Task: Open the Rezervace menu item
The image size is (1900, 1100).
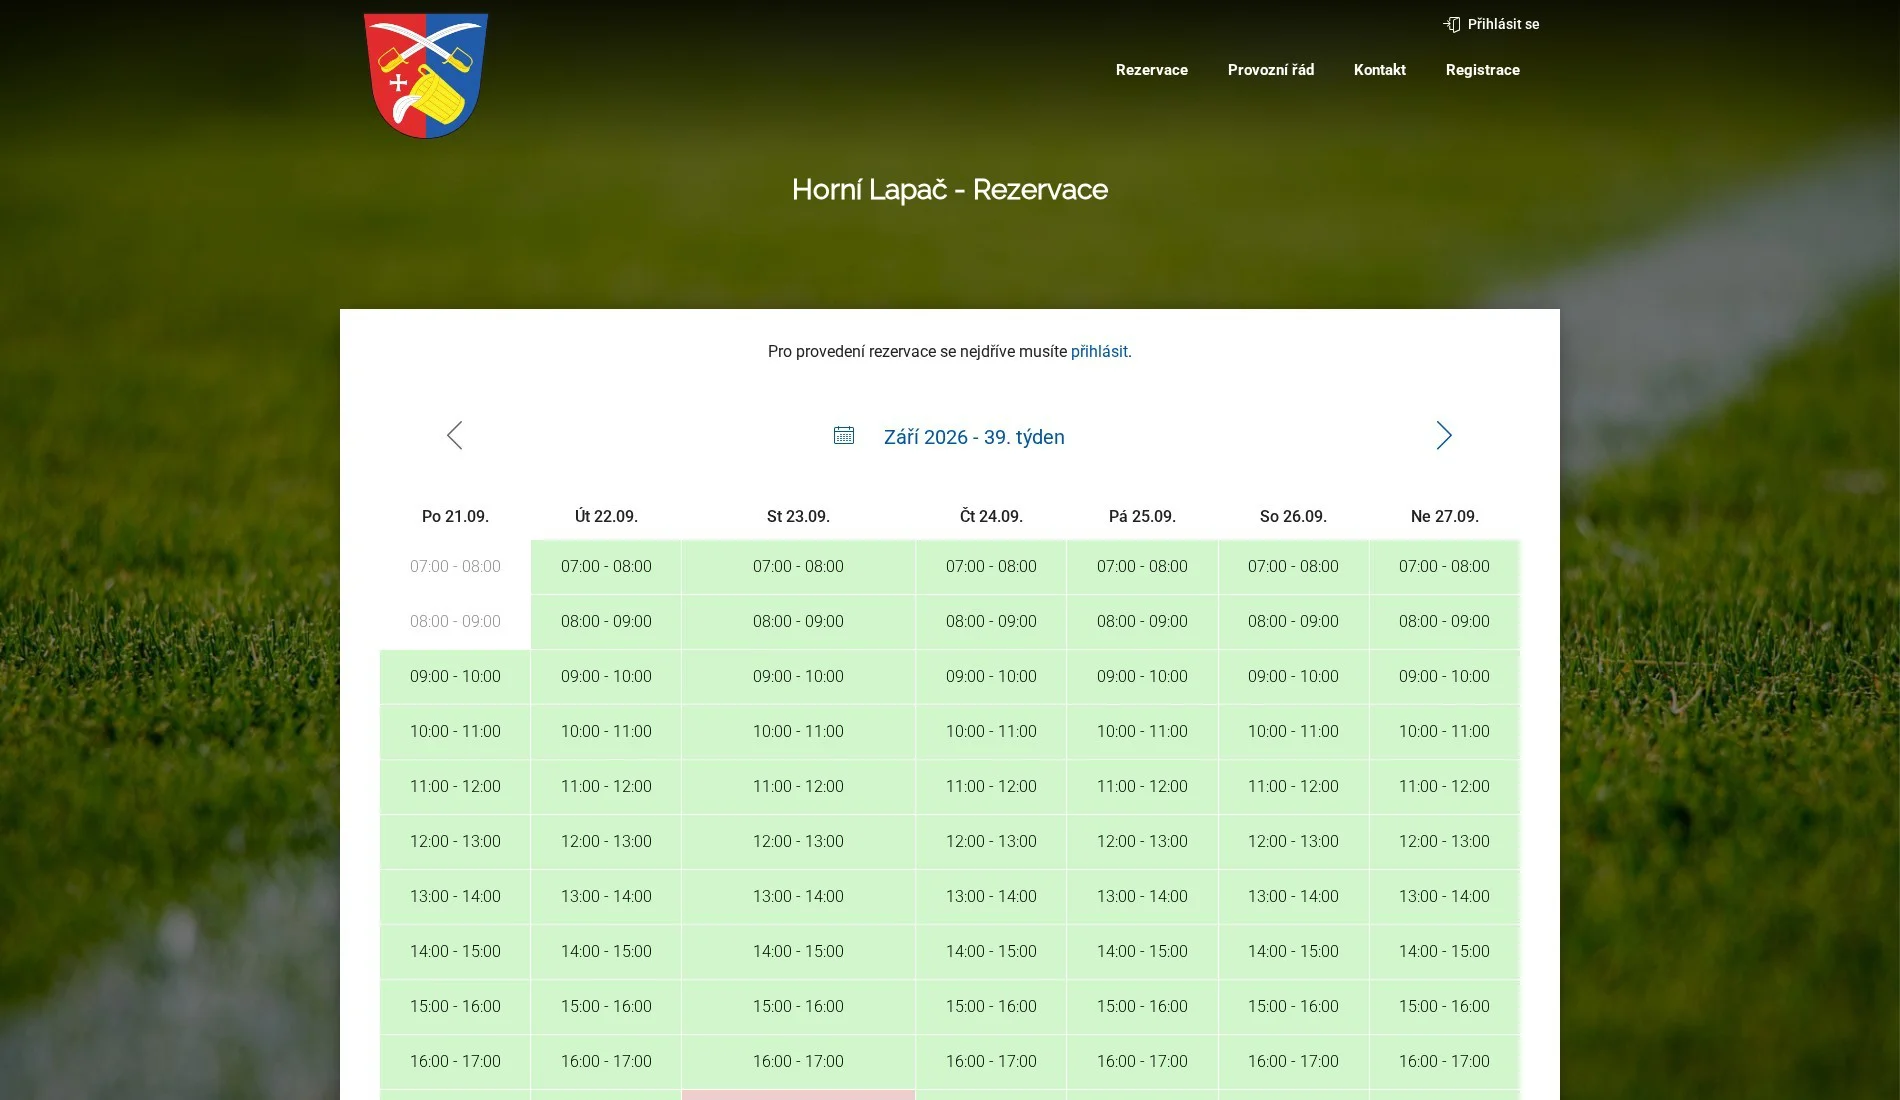Action: 1152,70
